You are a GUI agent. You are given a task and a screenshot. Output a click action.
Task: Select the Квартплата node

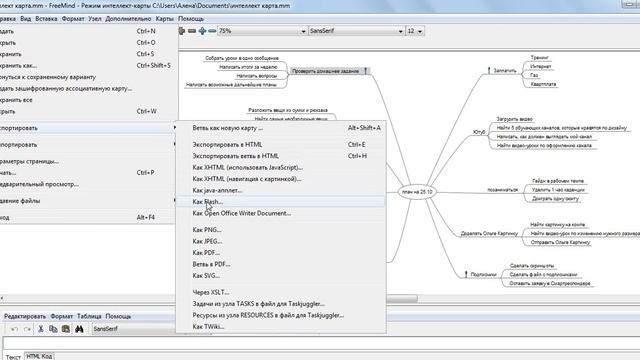click(x=543, y=84)
